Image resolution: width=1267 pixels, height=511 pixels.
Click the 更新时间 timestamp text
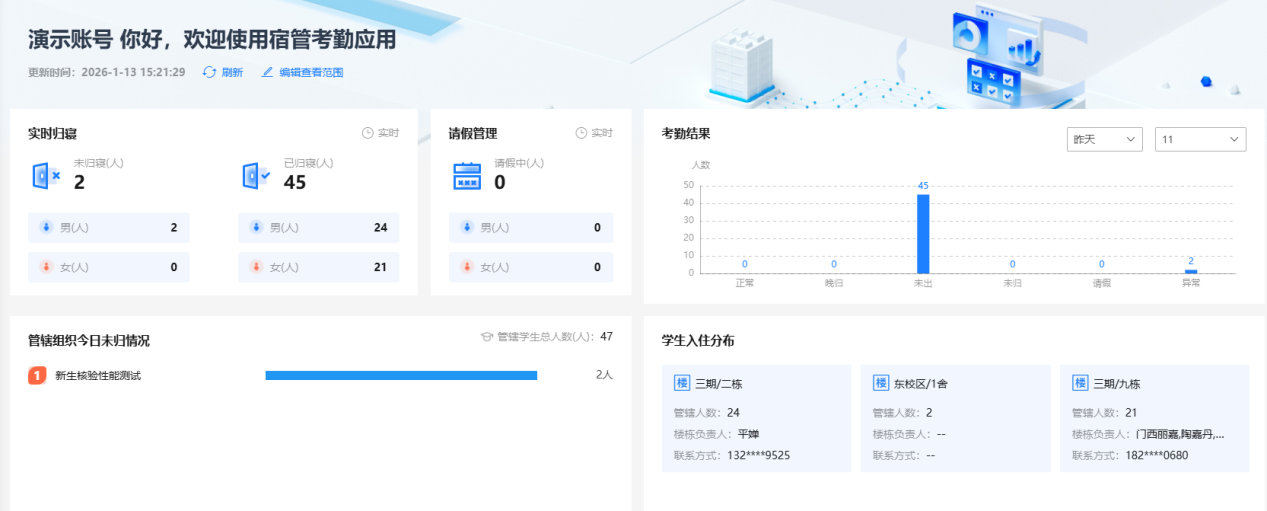click(x=106, y=72)
